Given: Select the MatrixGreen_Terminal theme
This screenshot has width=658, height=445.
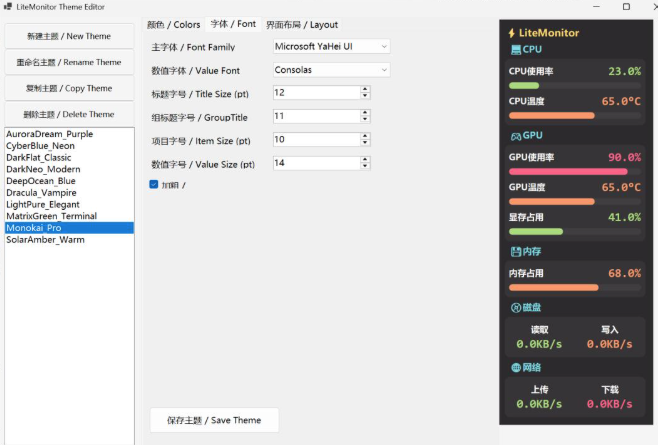Looking at the screenshot, I should (70, 216).
